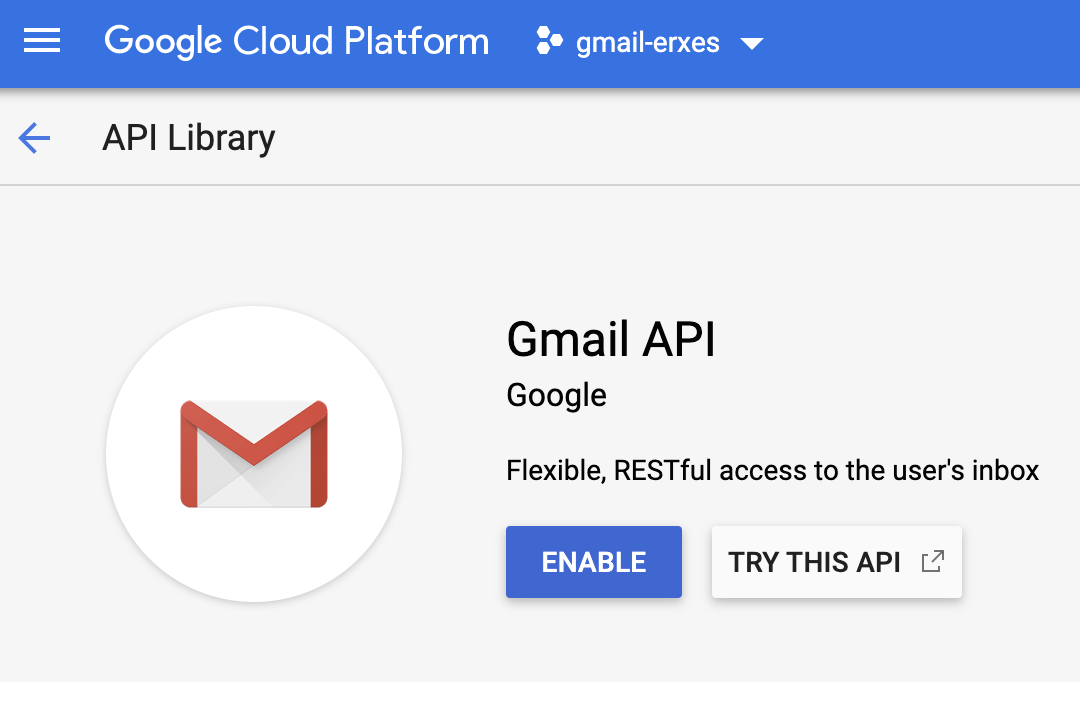Click the word Google in the header logo
The image size is (1080, 702).
coord(164,41)
